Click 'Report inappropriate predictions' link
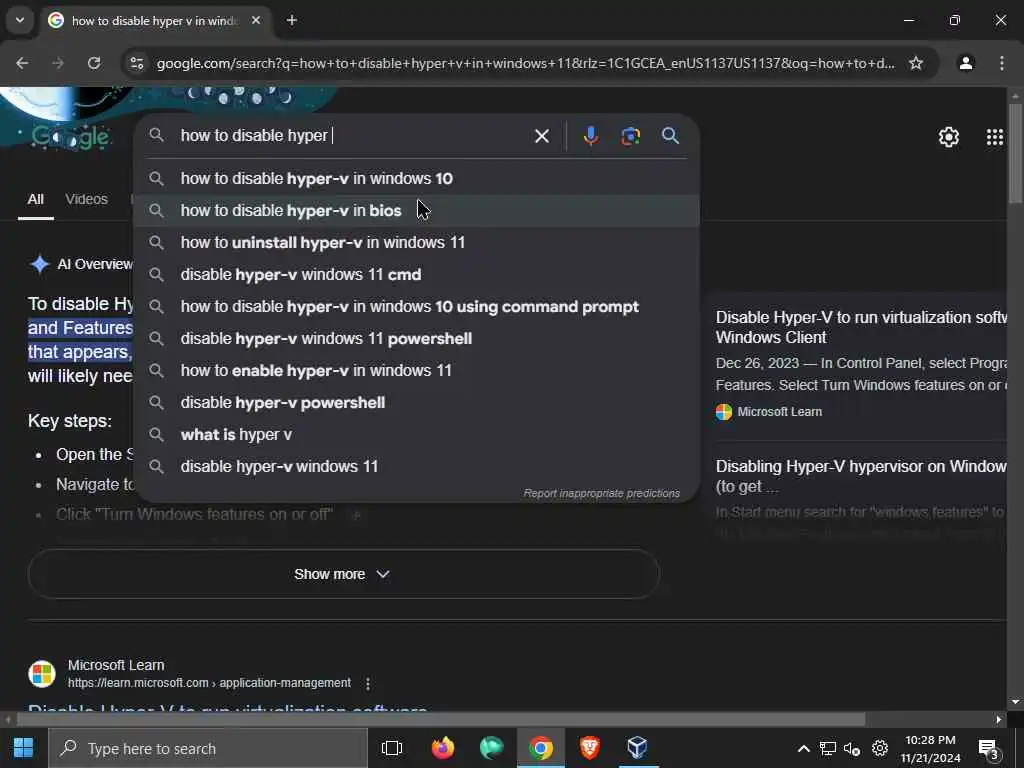Screen dimensions: 1024x768 (x=601, y=493)
